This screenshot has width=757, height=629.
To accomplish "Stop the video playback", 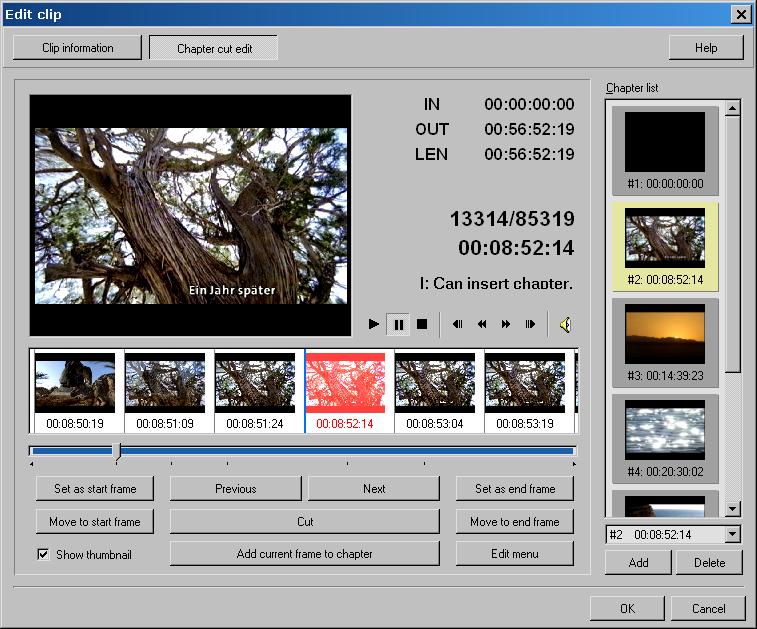I will coord(422,324).
